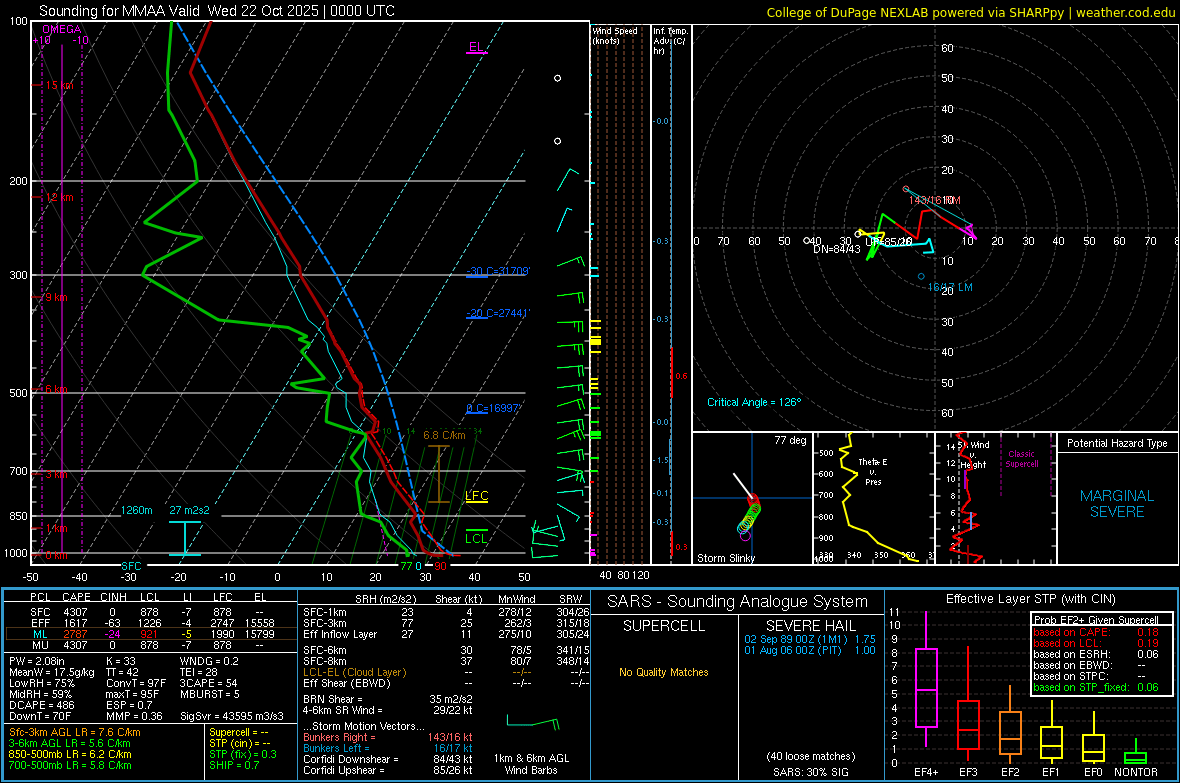This screenshot has height=783, width=1180.
Task: Select 700-500mb LR = 5.8 C/km
Action: click(x=70, y=765)
